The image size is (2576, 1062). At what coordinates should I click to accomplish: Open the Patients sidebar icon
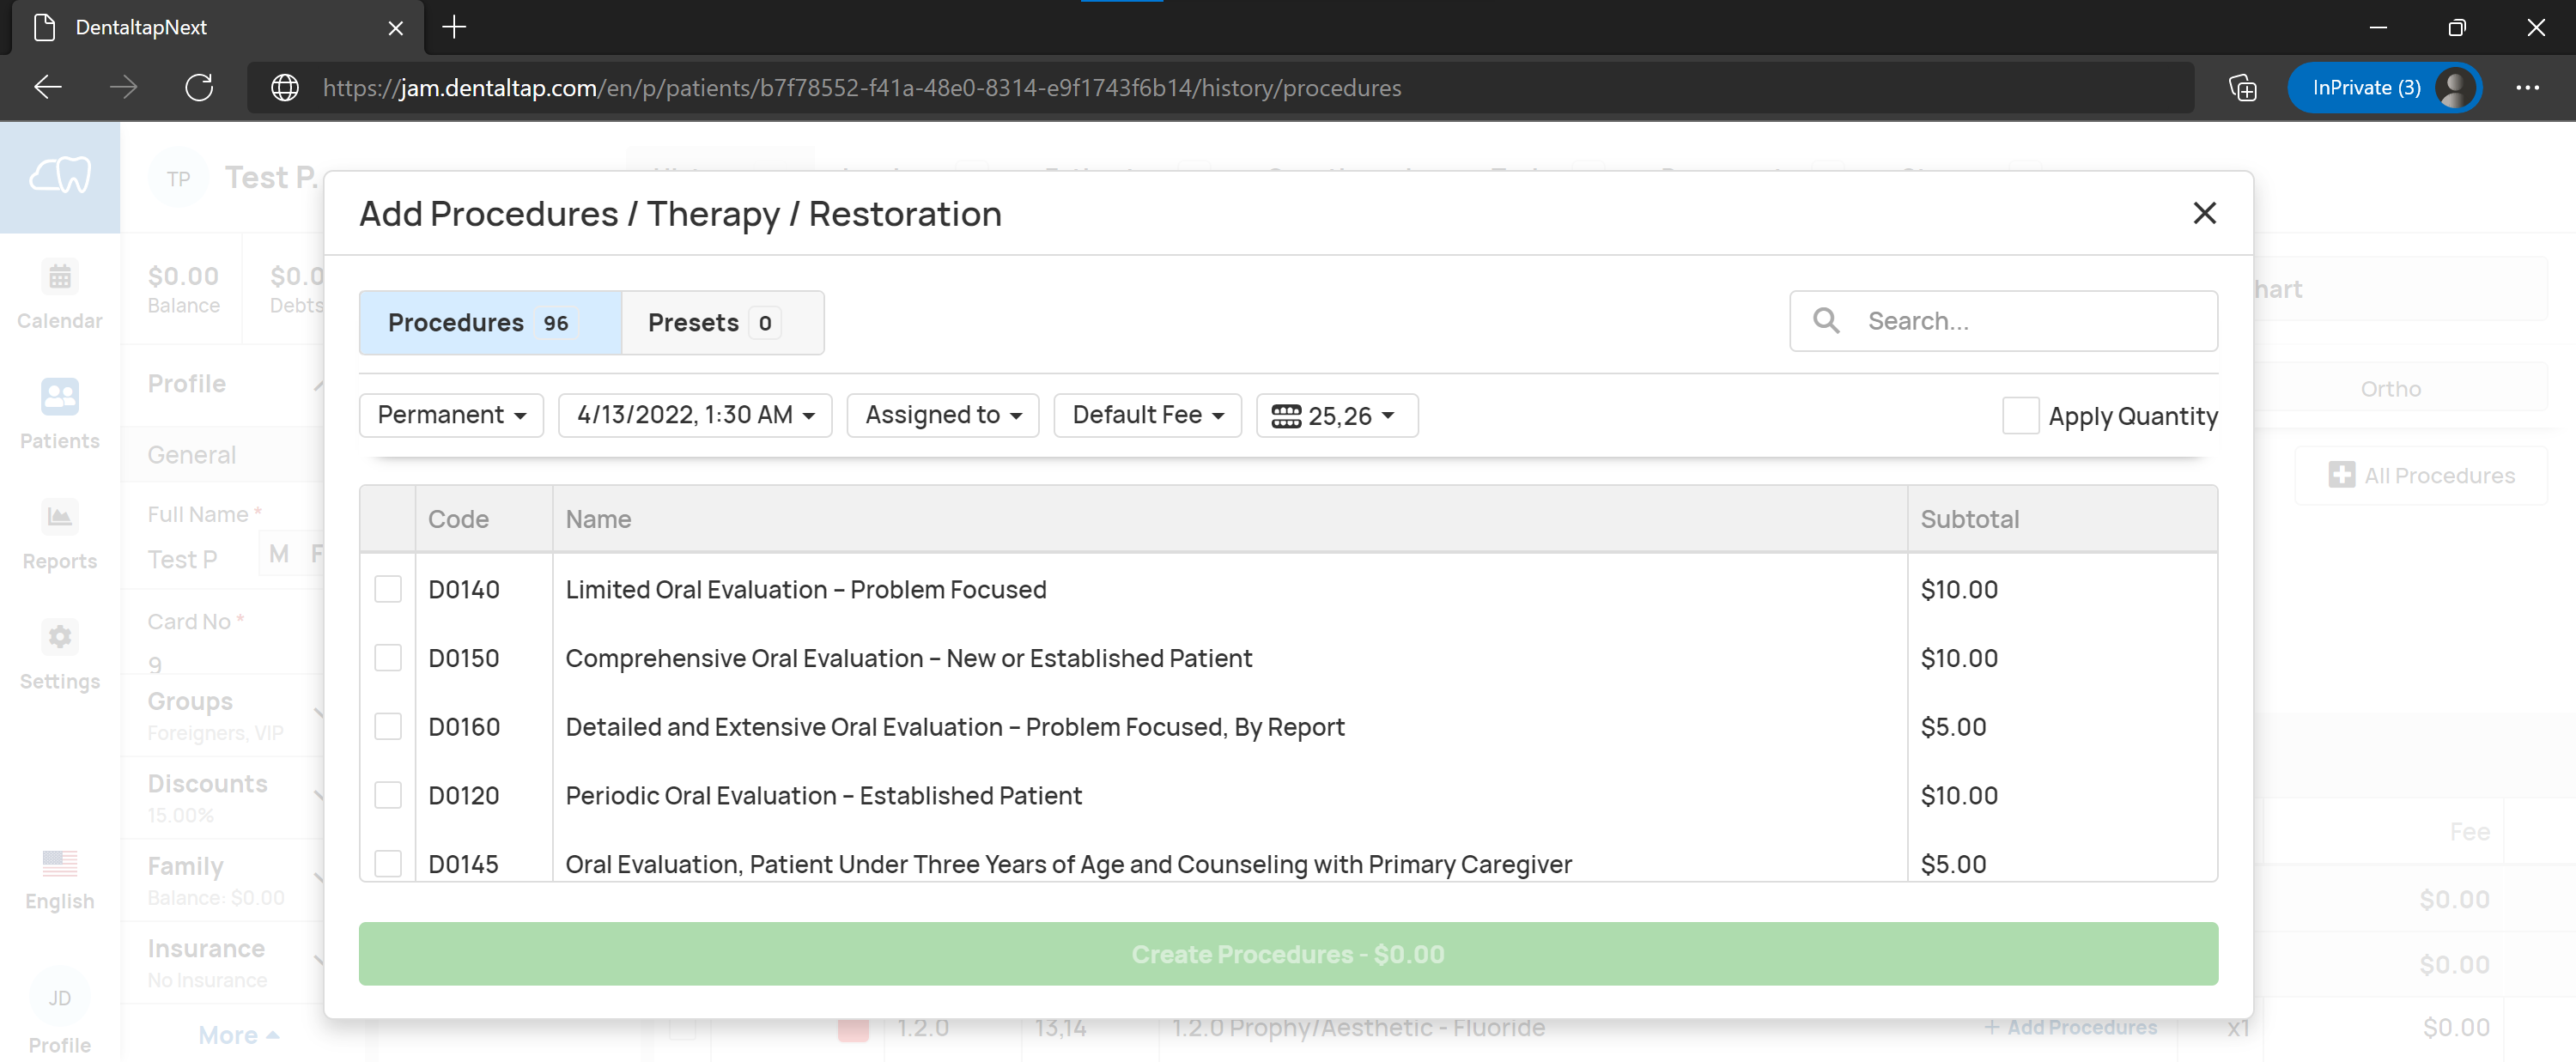tap(60, 397)
